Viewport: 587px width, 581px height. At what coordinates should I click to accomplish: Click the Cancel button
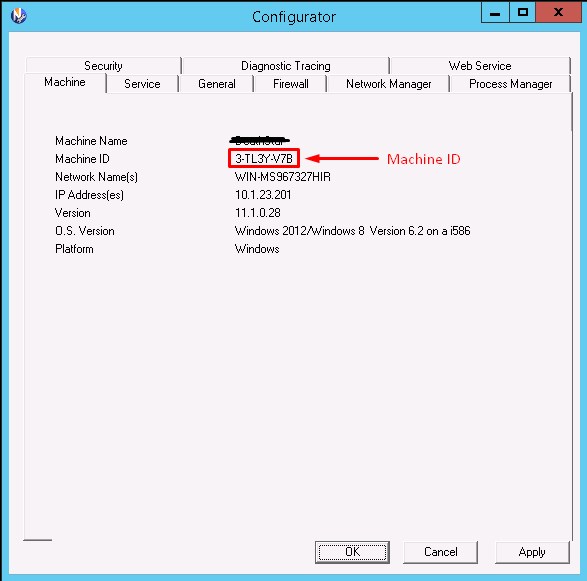(x=441, y=552)
